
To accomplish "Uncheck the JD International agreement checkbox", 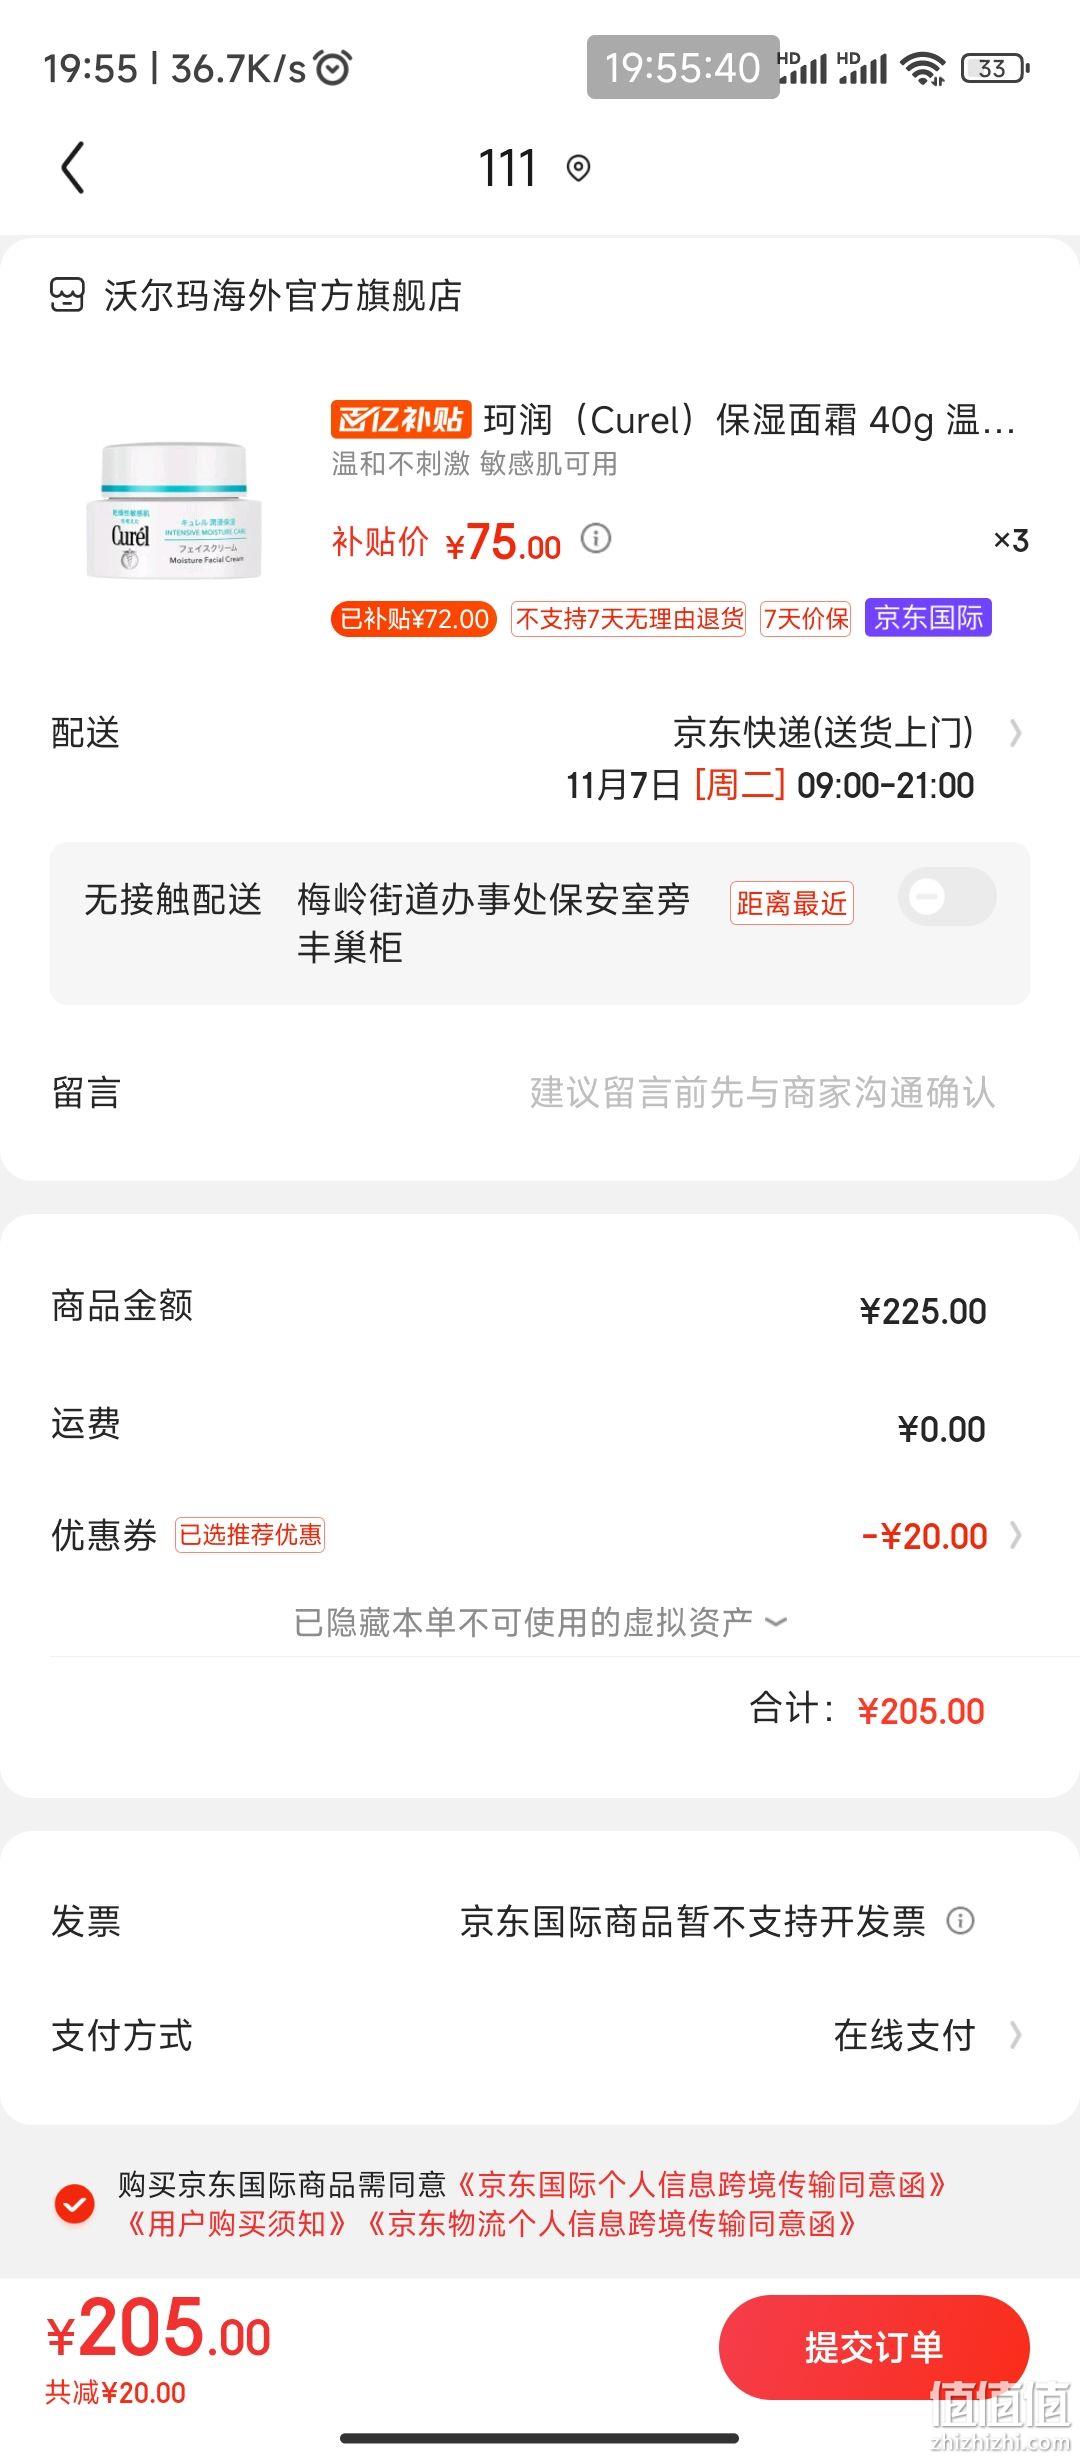I will point(74,2204).
